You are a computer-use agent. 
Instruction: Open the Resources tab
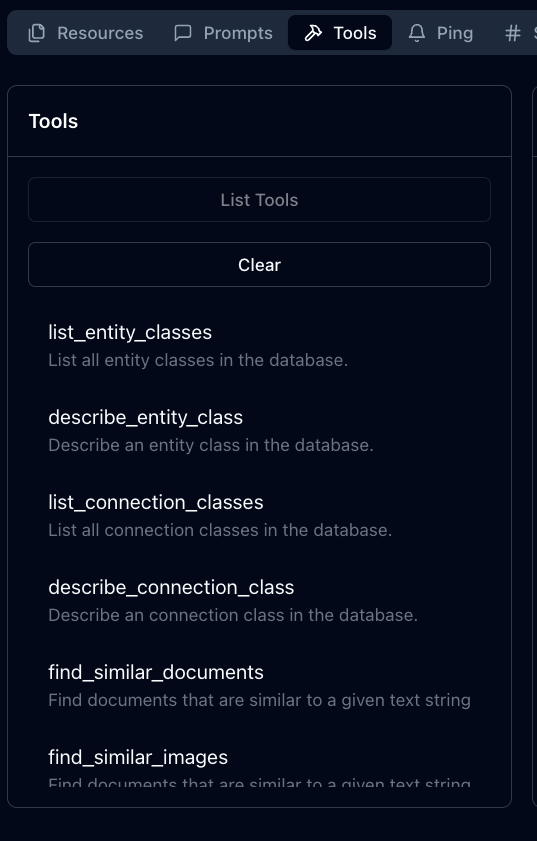[85, 33]
